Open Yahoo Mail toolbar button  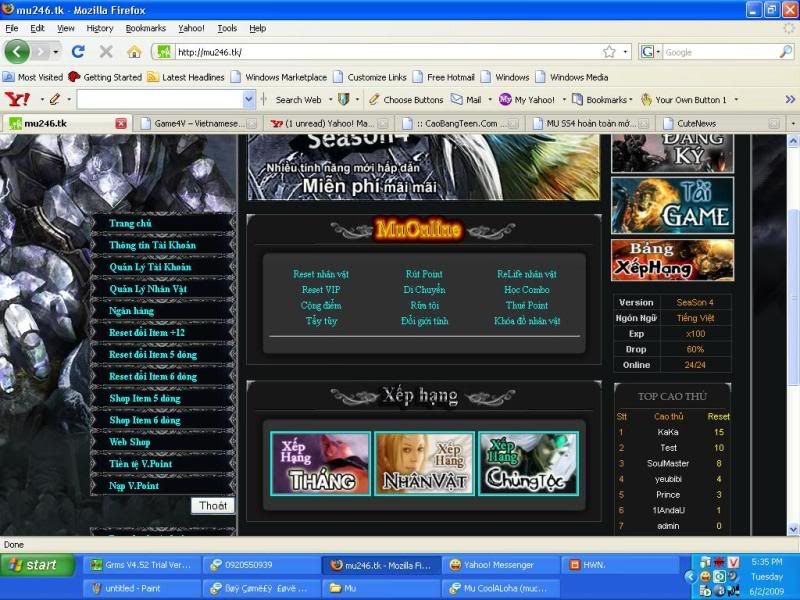(x=466, y=100)
